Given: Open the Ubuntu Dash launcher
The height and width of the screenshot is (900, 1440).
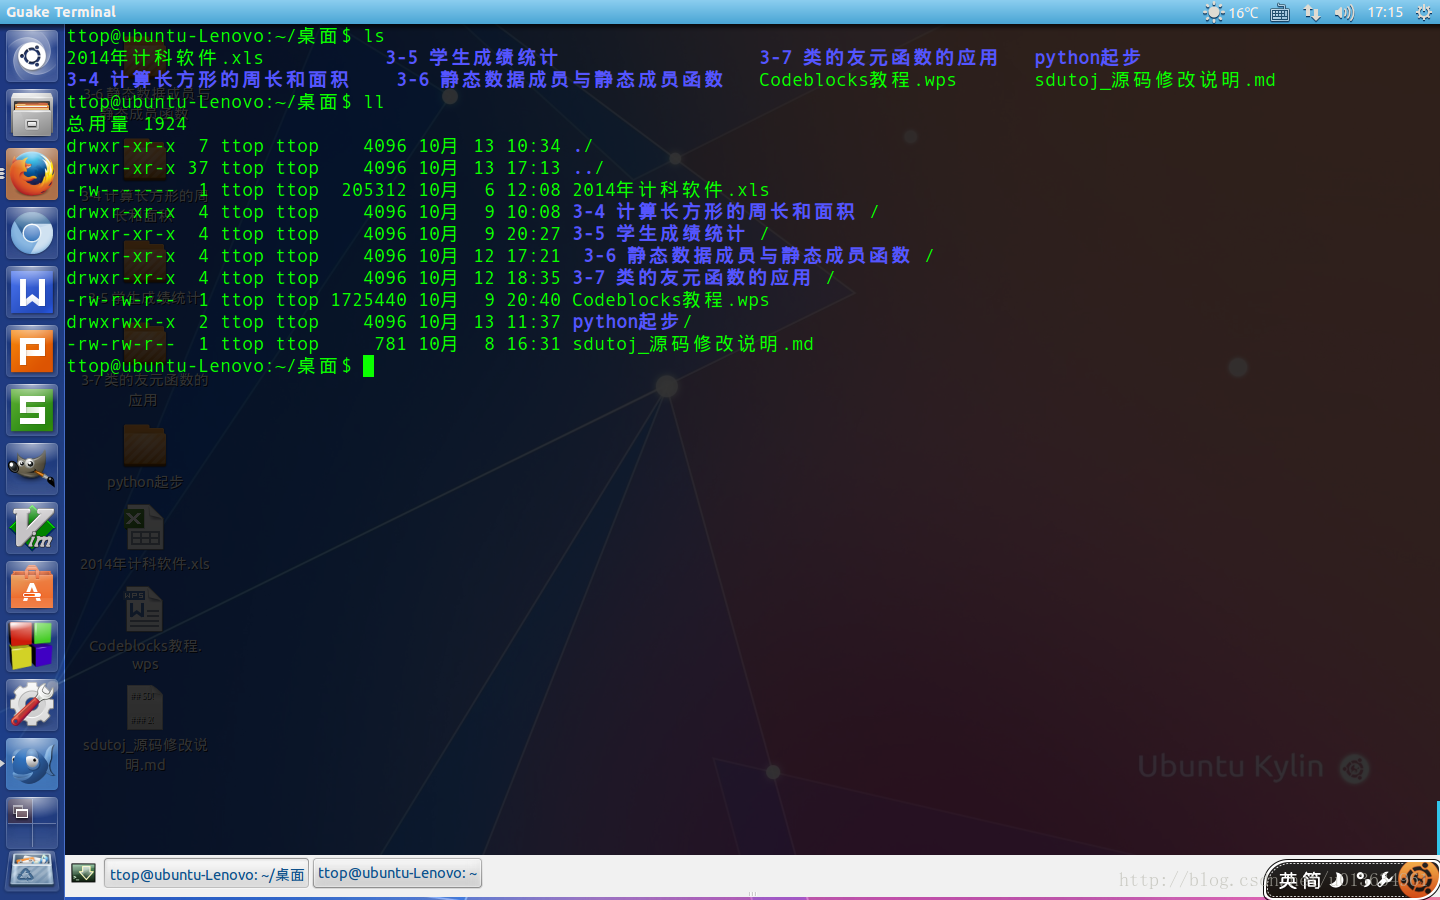Looking at the screenshot, I should pyautogui.click(x=32, y=56).
